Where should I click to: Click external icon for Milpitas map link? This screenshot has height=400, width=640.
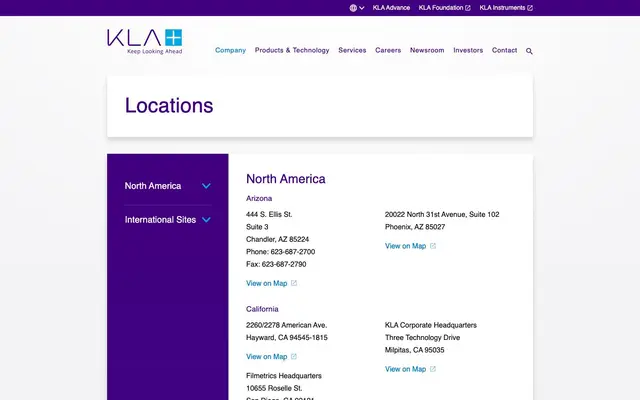click(x=433, y=369)
